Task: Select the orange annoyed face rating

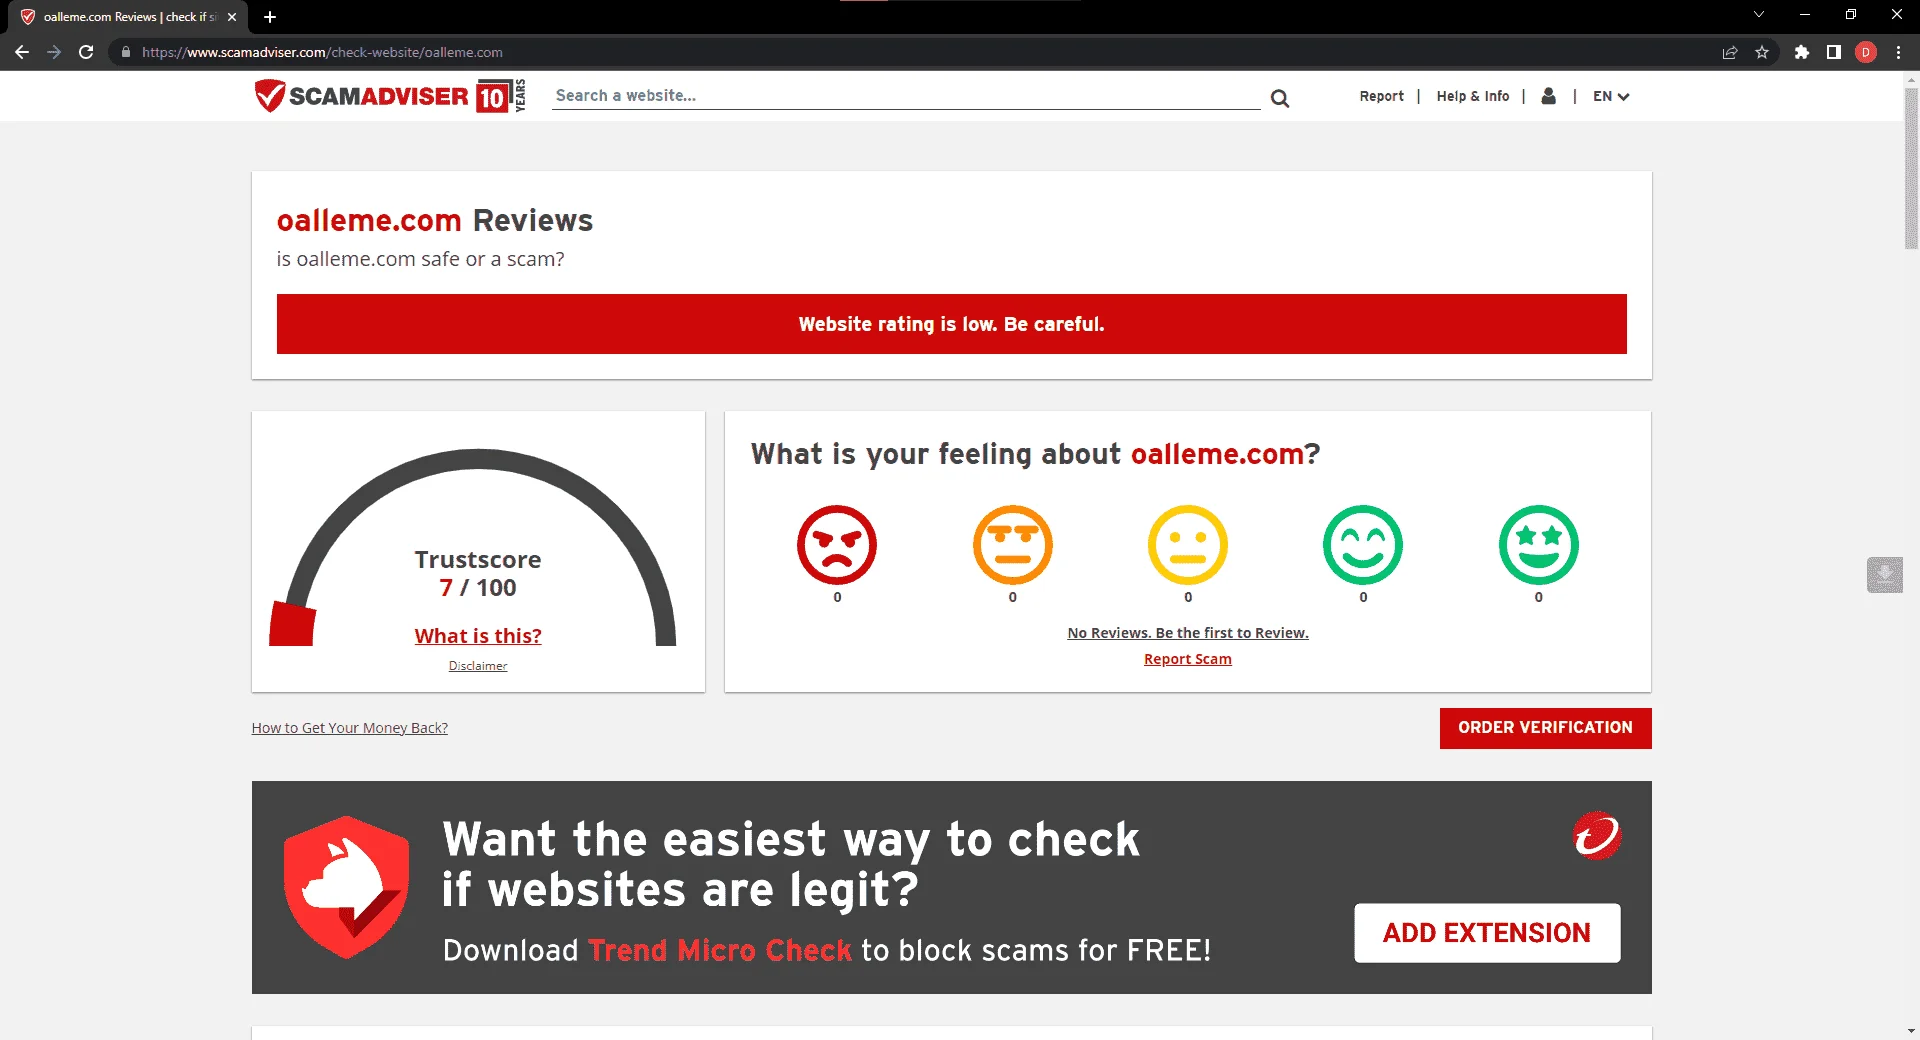Action: click(1013, 545)
